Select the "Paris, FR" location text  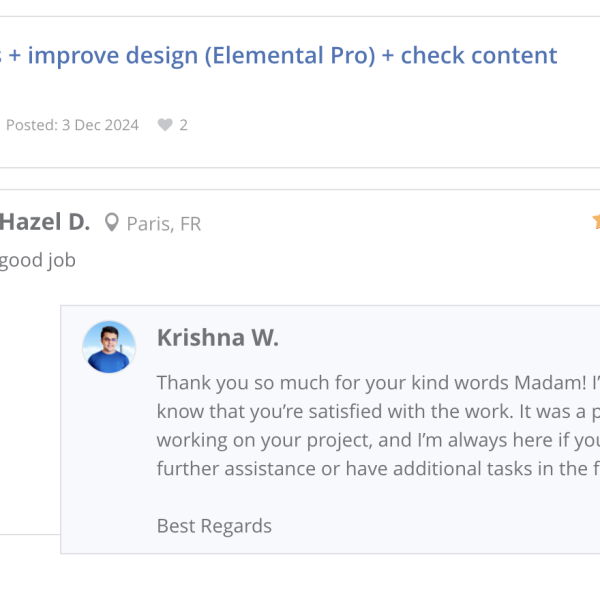point(164,224)
